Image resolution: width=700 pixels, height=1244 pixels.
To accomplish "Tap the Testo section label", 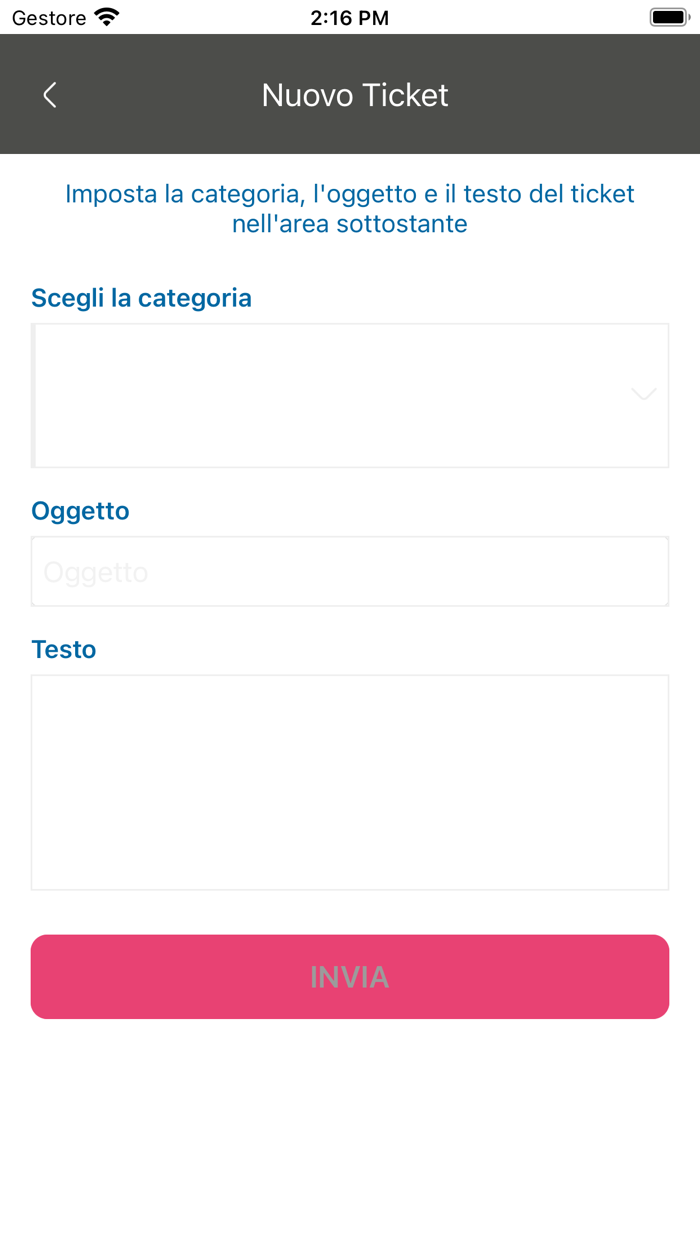I will tap(63, 648).
